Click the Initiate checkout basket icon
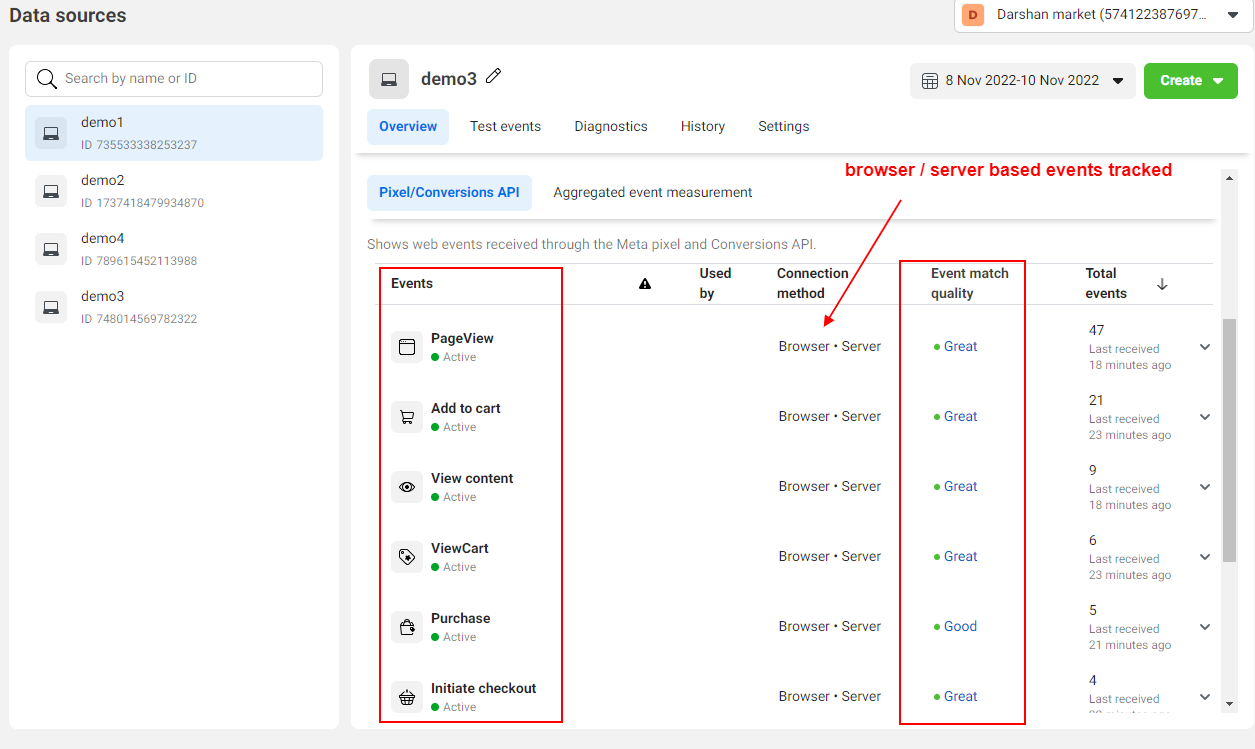 (x=407, y=697)
